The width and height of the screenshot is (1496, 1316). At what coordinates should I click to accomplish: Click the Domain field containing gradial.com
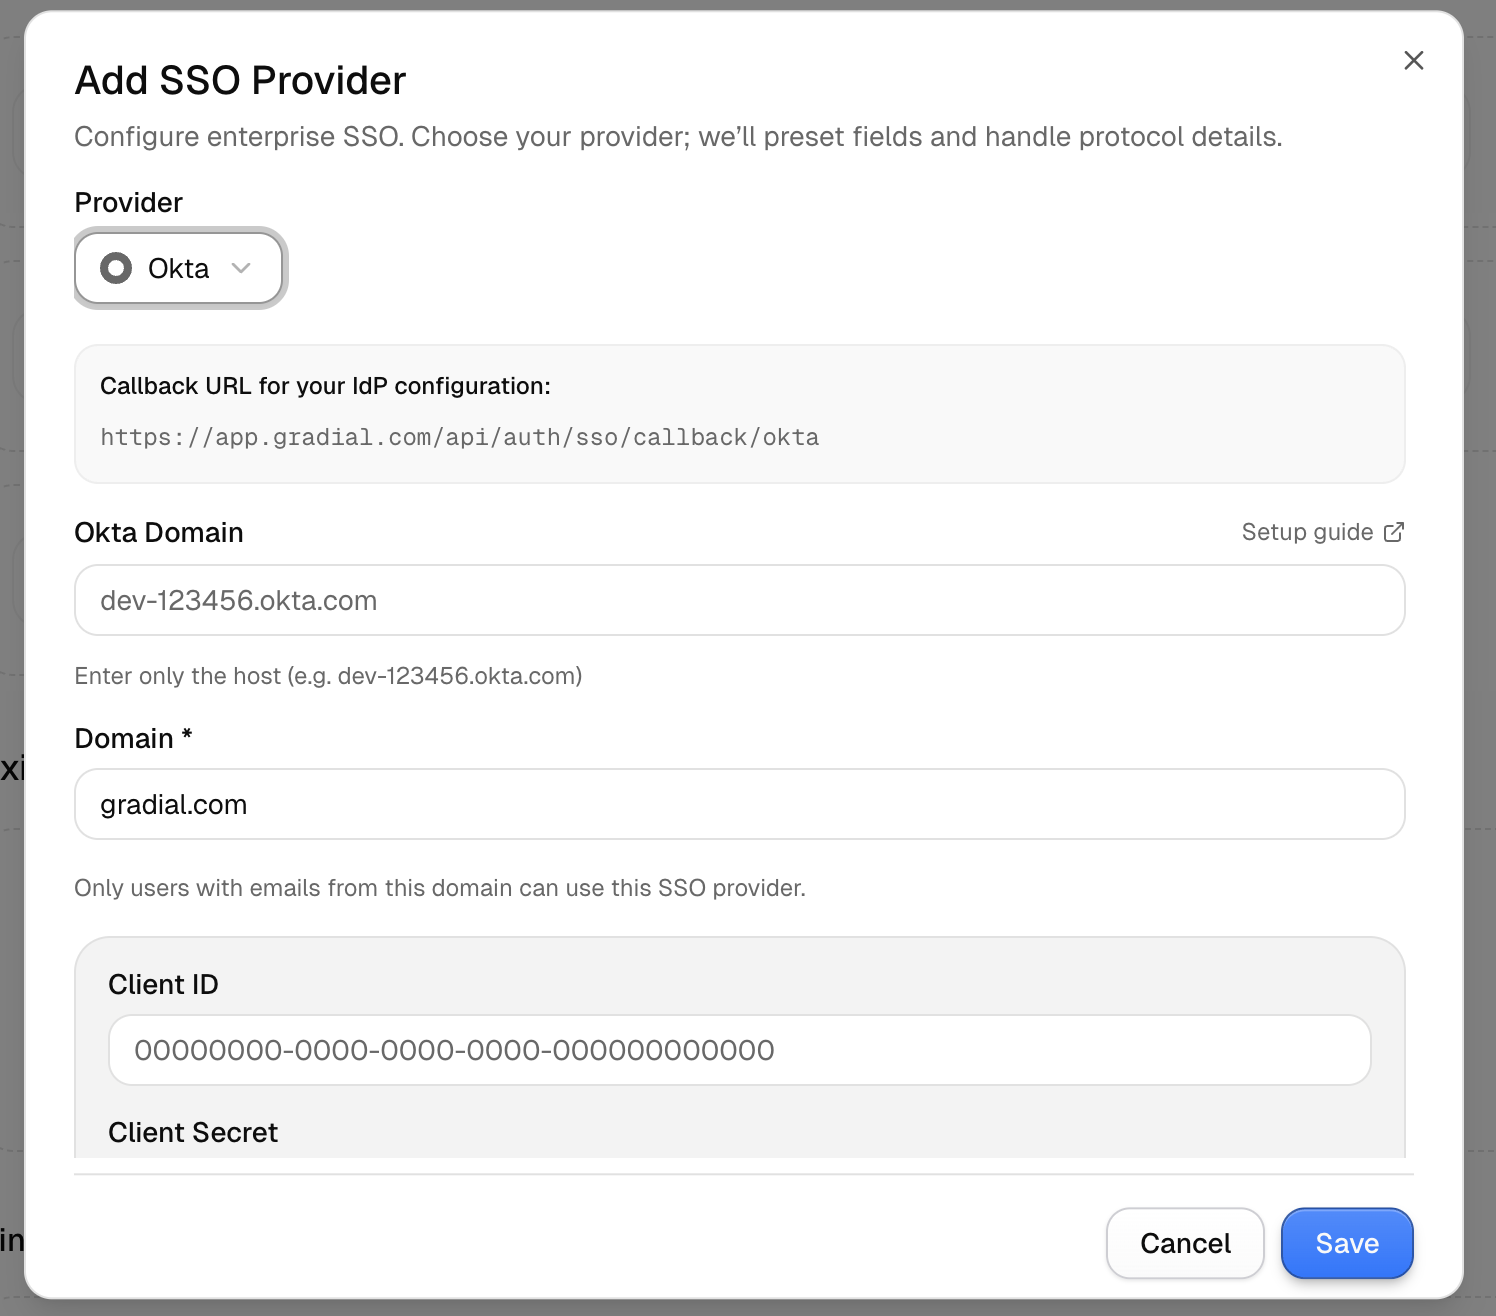[x=740, y=804]
